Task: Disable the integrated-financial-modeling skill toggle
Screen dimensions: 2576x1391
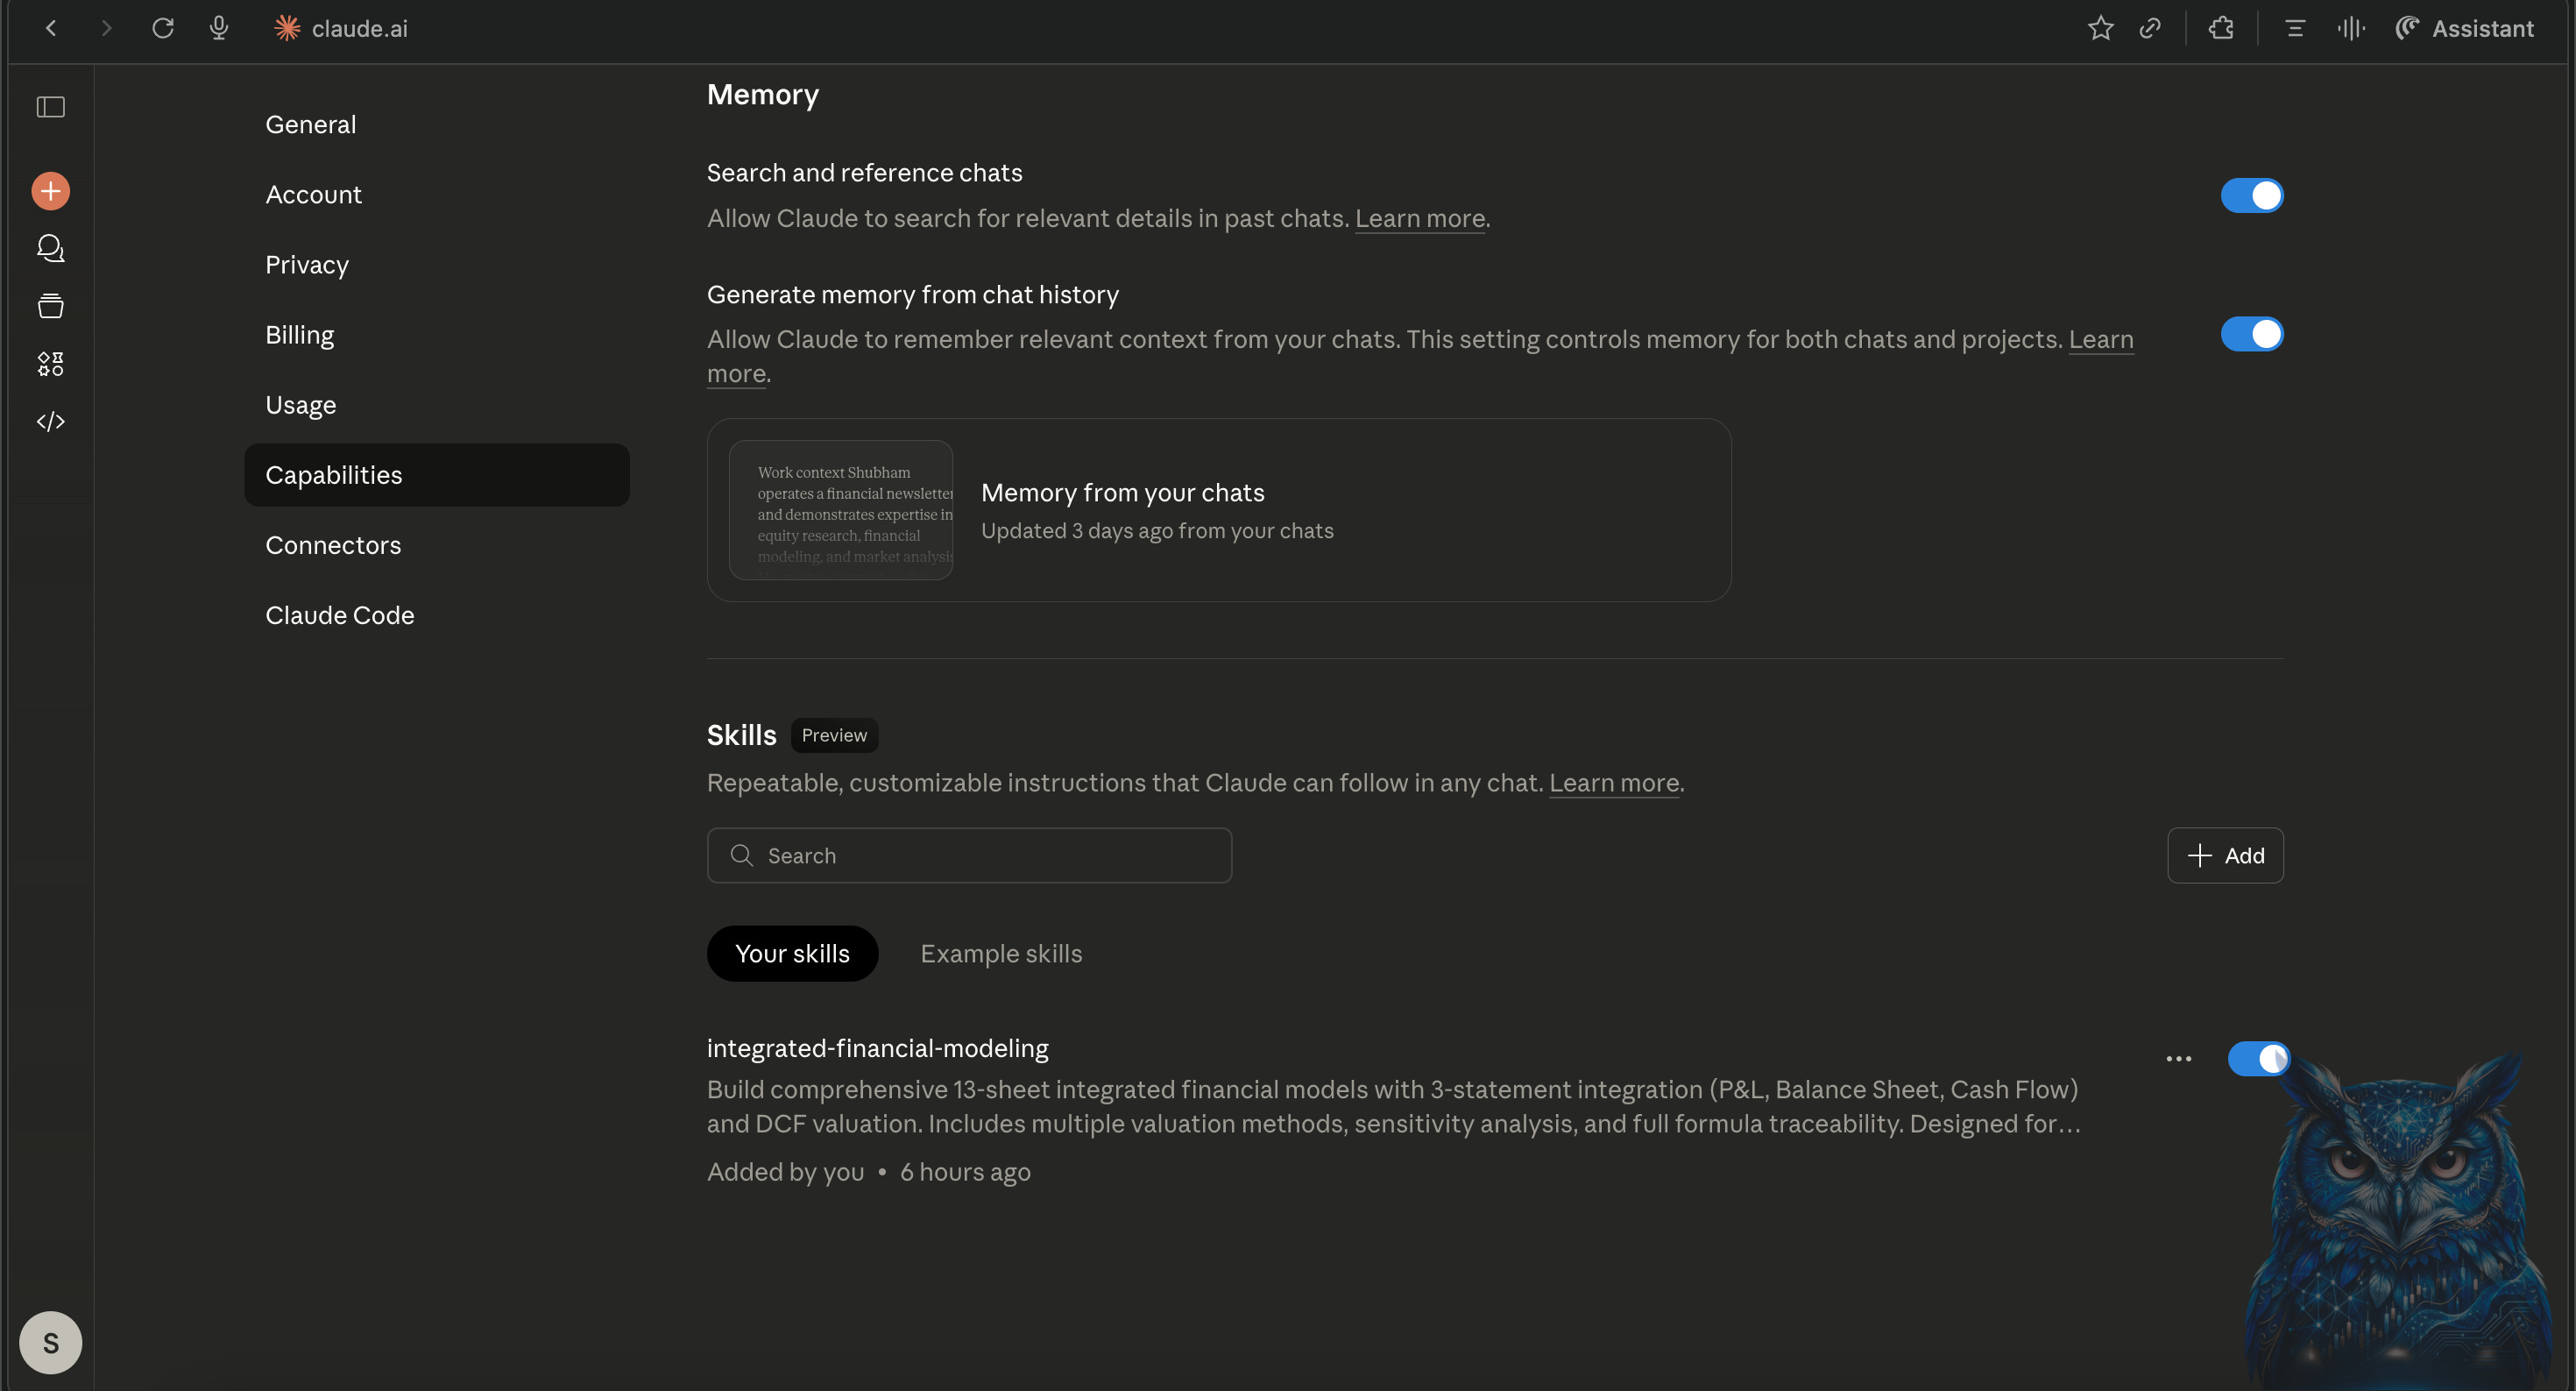Action: click(x=2257, y=1058)
